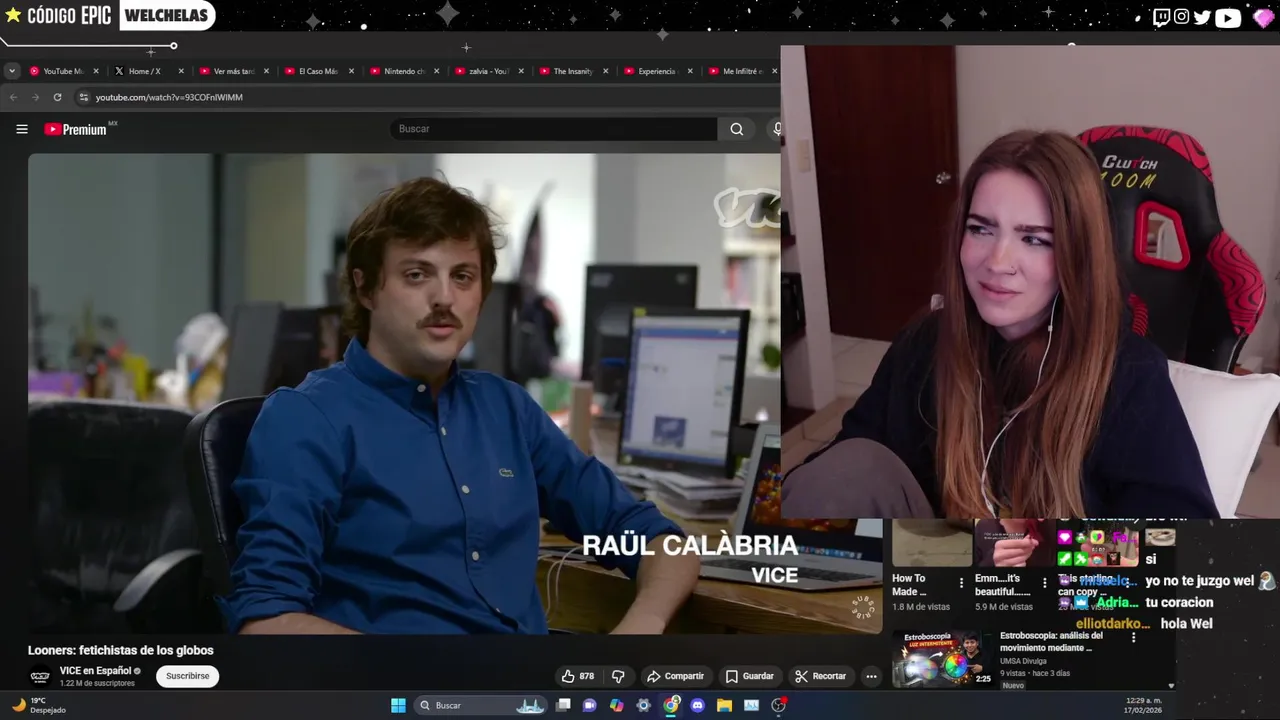Image resolution: width=1280 pixels, height=720 pixels.
Task: Close the Home / X tab
Action: coord(181,71)
